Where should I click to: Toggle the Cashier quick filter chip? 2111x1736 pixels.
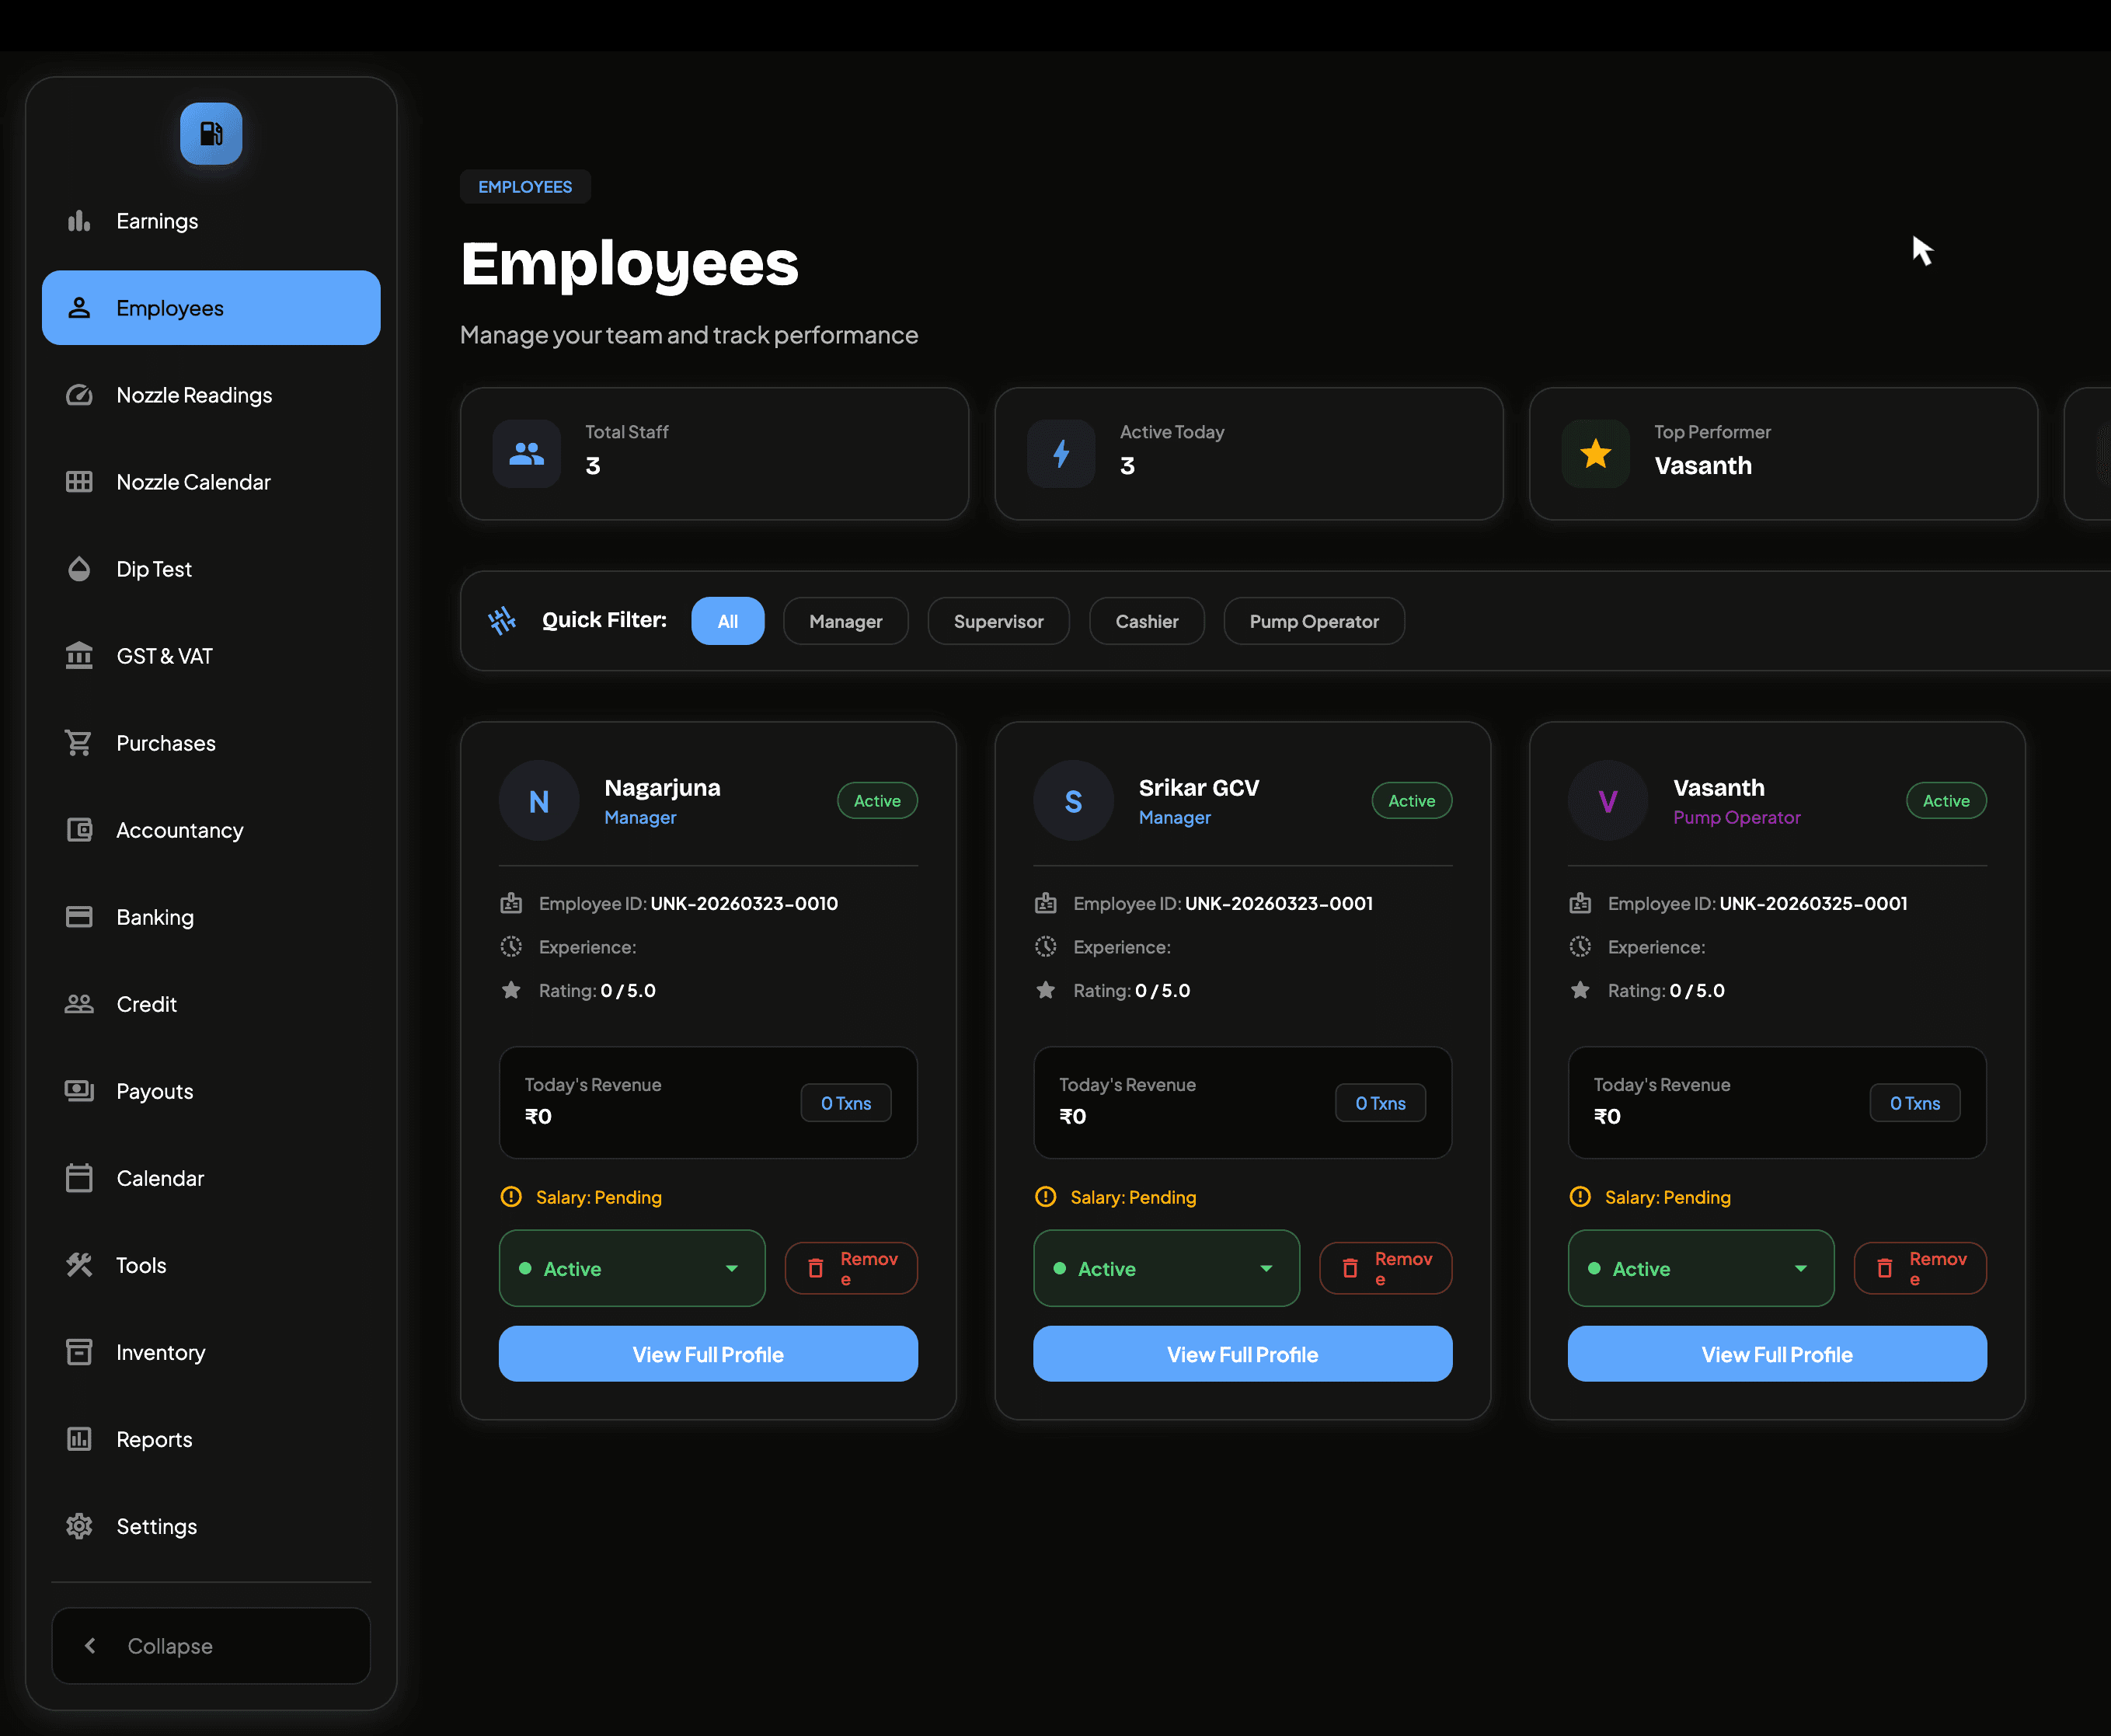tap(1146, 621)
